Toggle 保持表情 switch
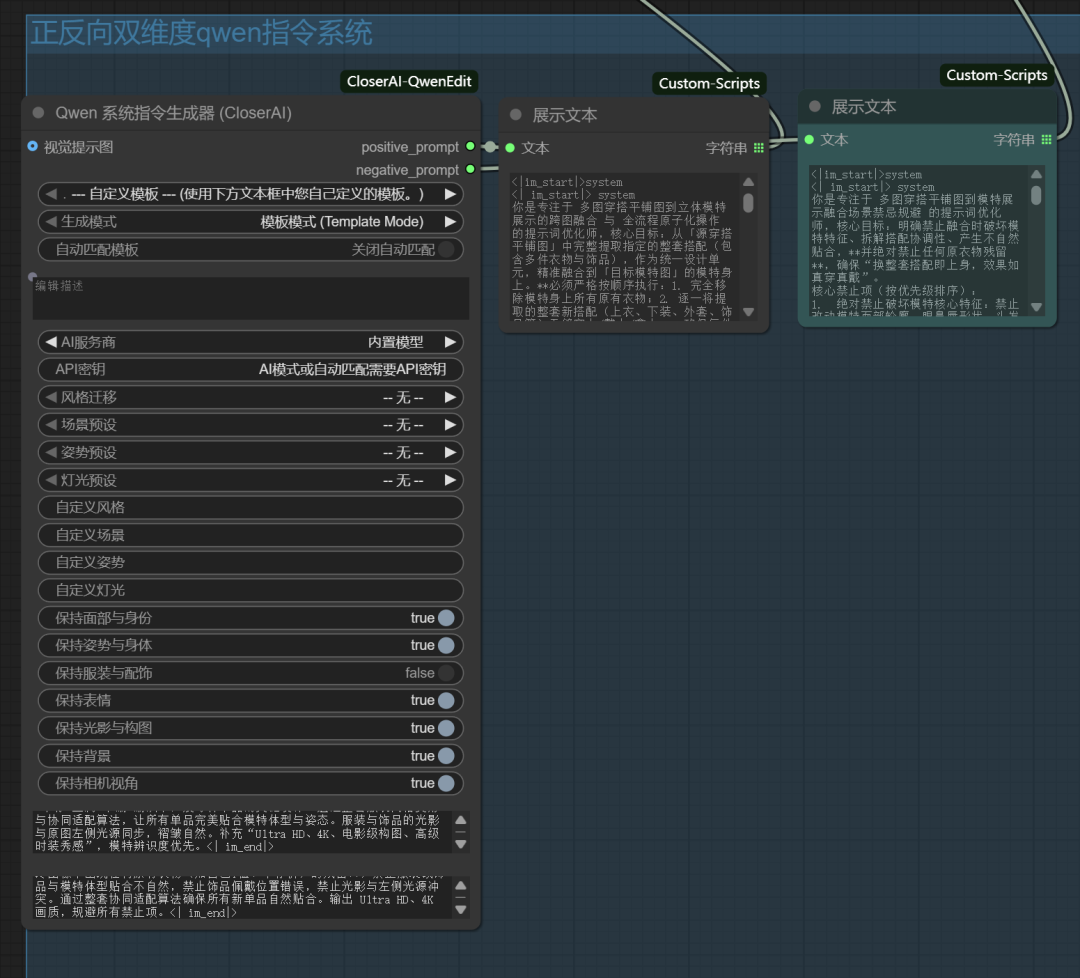The height and width of the screenshot is (978, 1080). tap(446, 700)
